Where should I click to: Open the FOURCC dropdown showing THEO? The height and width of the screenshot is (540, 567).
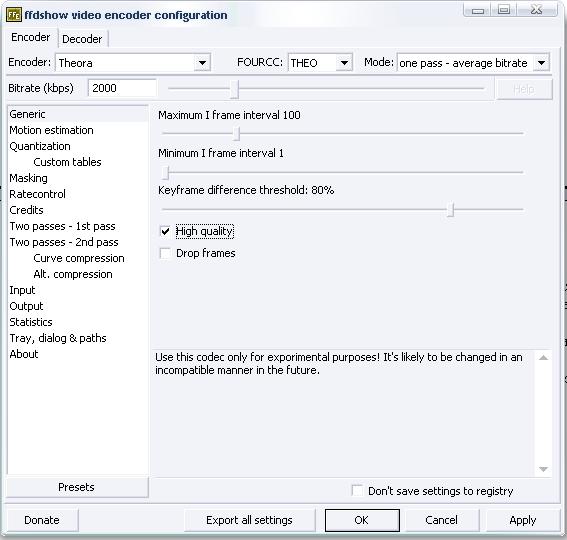(320, 63)
